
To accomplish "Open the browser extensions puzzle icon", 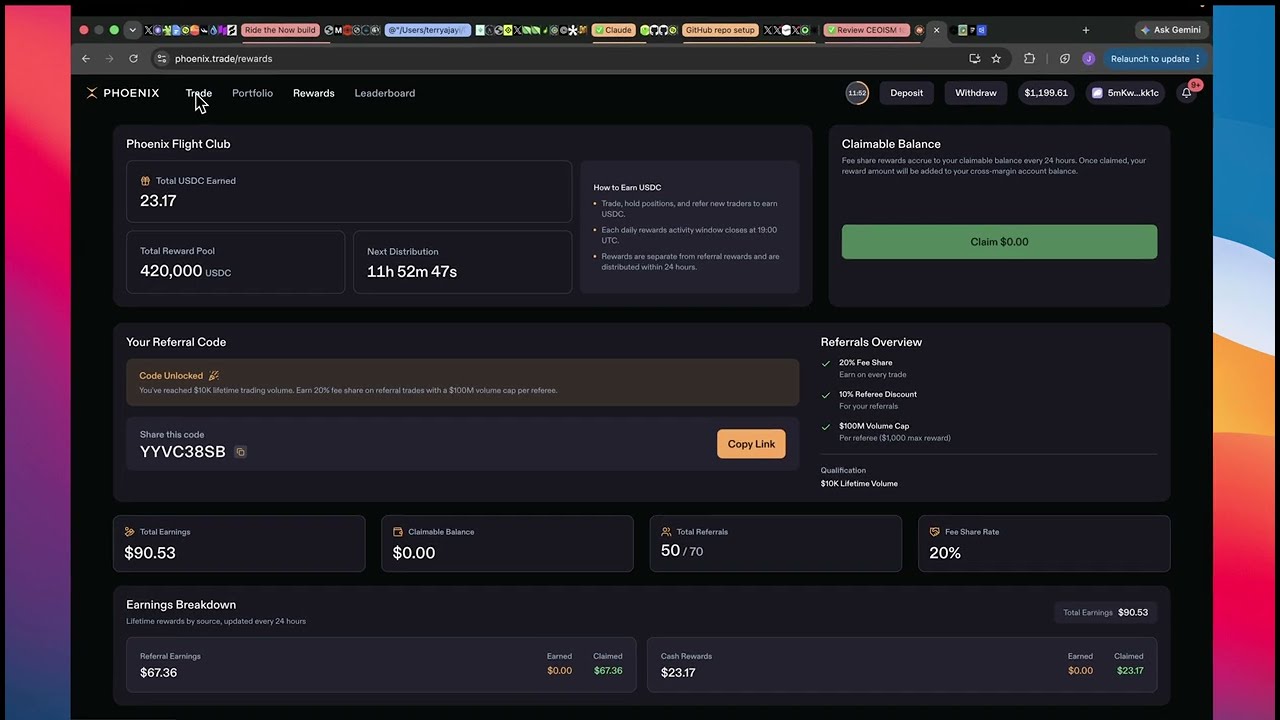I will pos(1029,59).
